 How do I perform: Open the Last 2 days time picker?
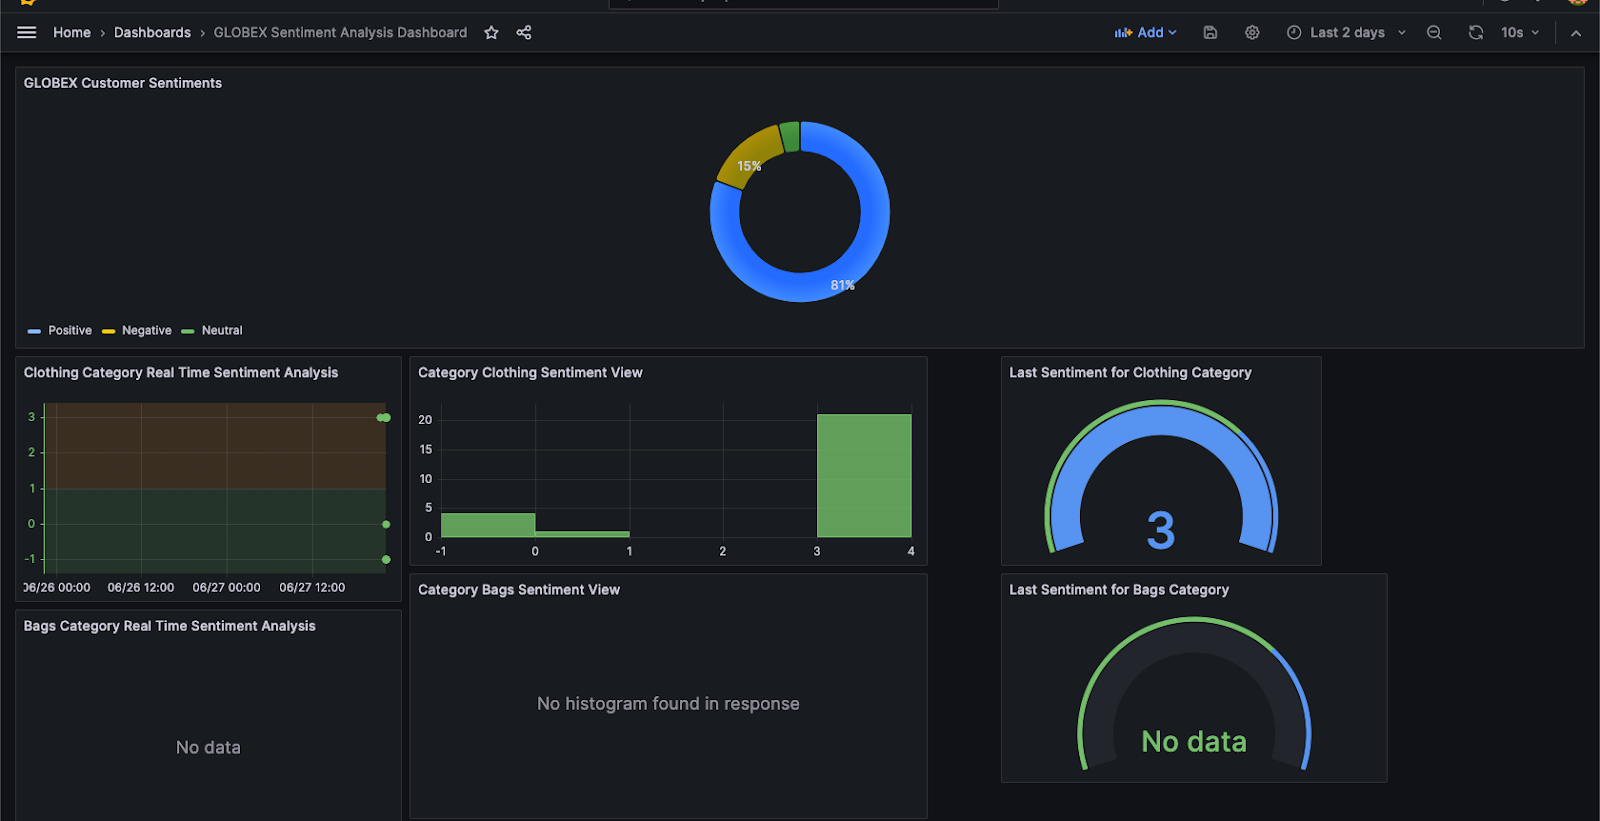pyautogui.click(x=1346, y=33)
